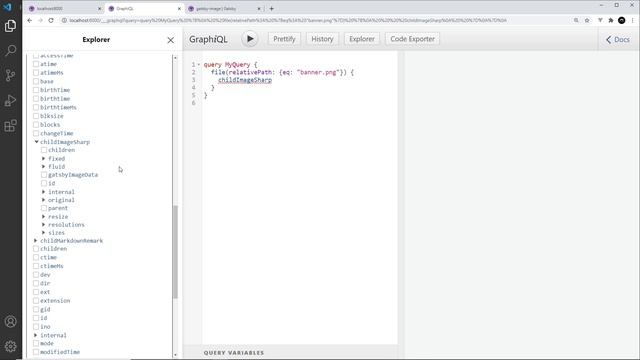
Task: Click the funnel icon in the browser toolbar
Action: pos(600,20)
